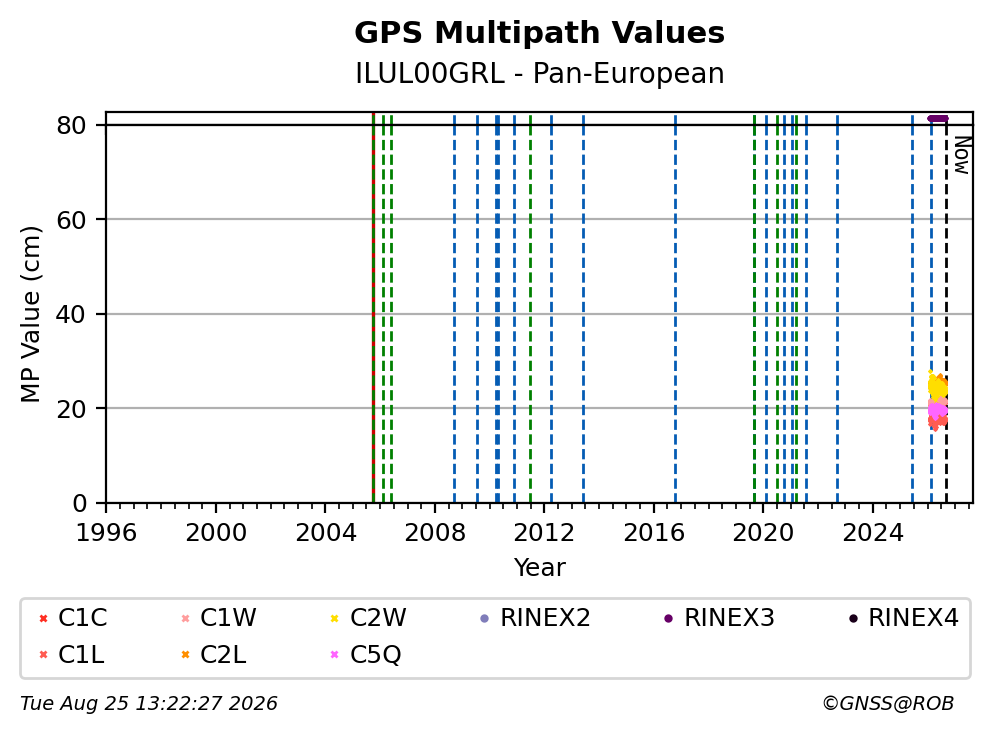Click the purple RINEX3 data points at top
The width and height of the screenshot is (992, 734).
[x=938, y=118]
